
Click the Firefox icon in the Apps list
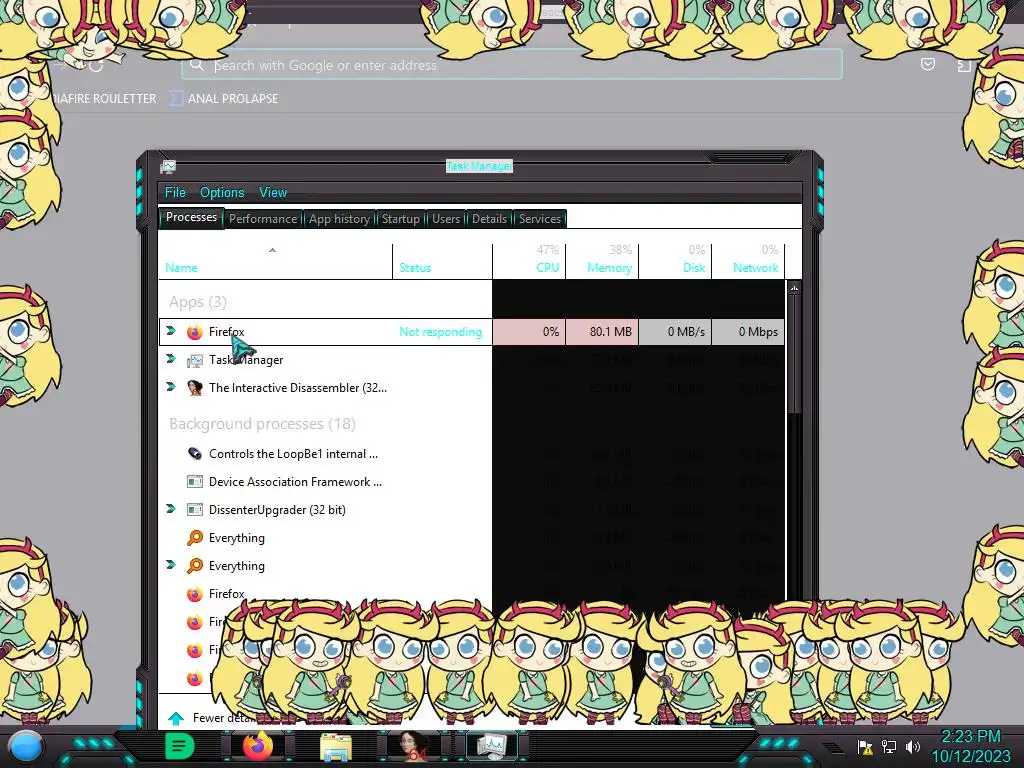(195, 332)
